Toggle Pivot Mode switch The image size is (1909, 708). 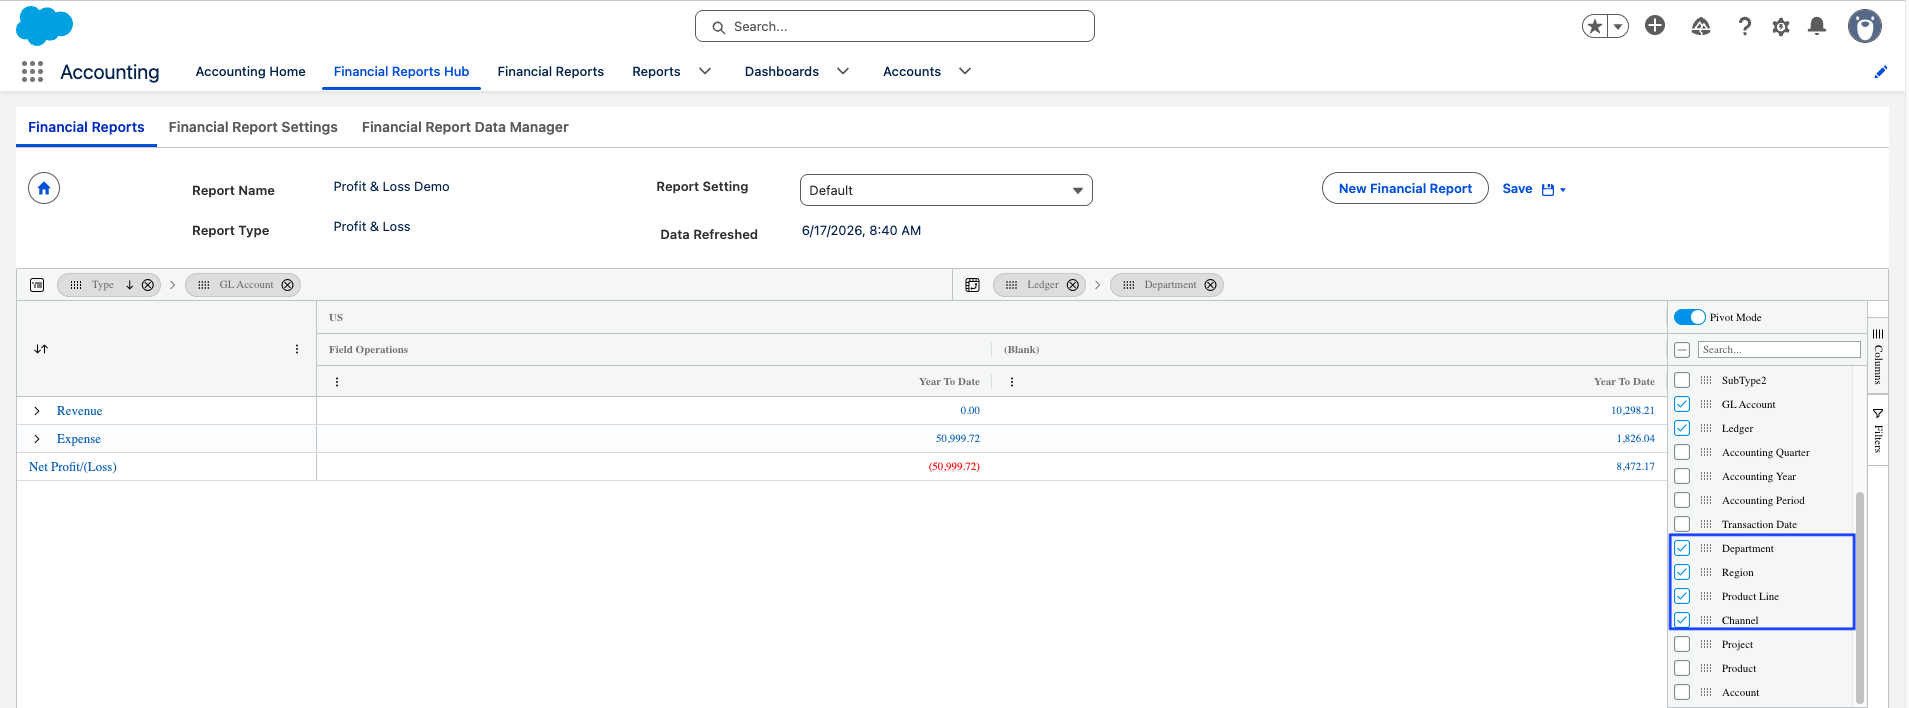click(x=1690, y=317)
